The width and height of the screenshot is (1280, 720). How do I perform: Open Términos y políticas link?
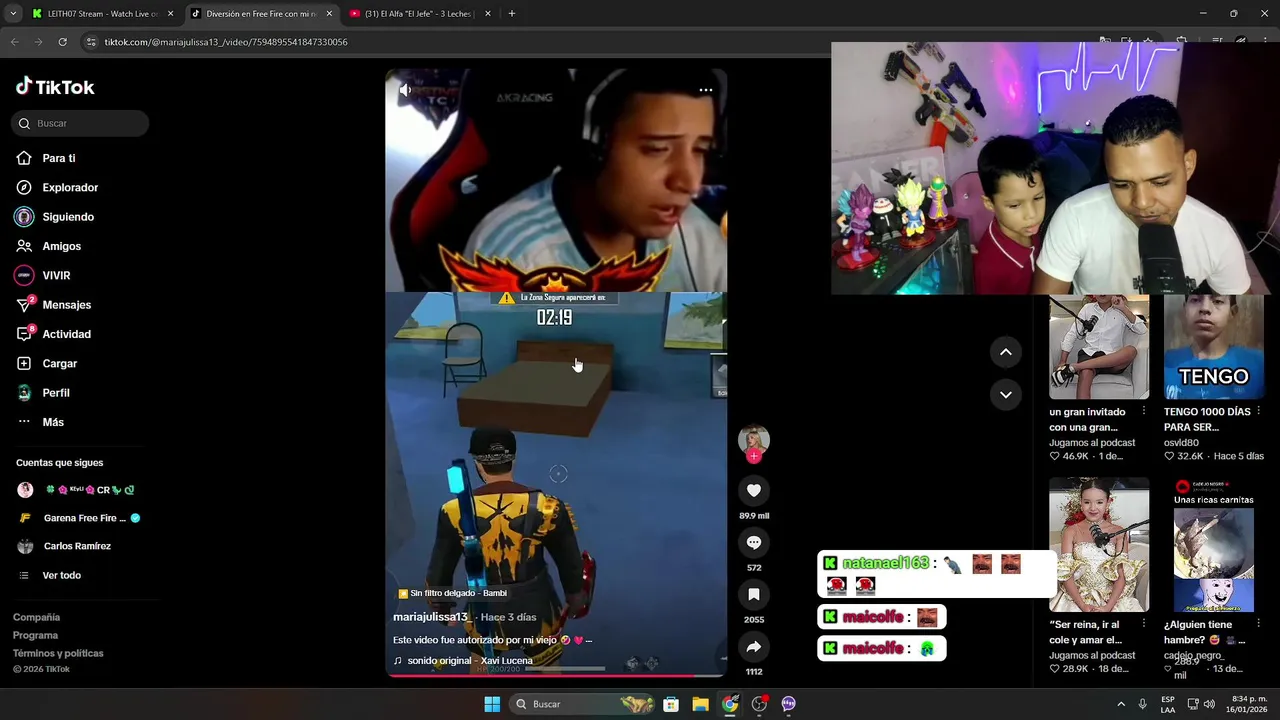pyautogui.click(x=58, y=653)
